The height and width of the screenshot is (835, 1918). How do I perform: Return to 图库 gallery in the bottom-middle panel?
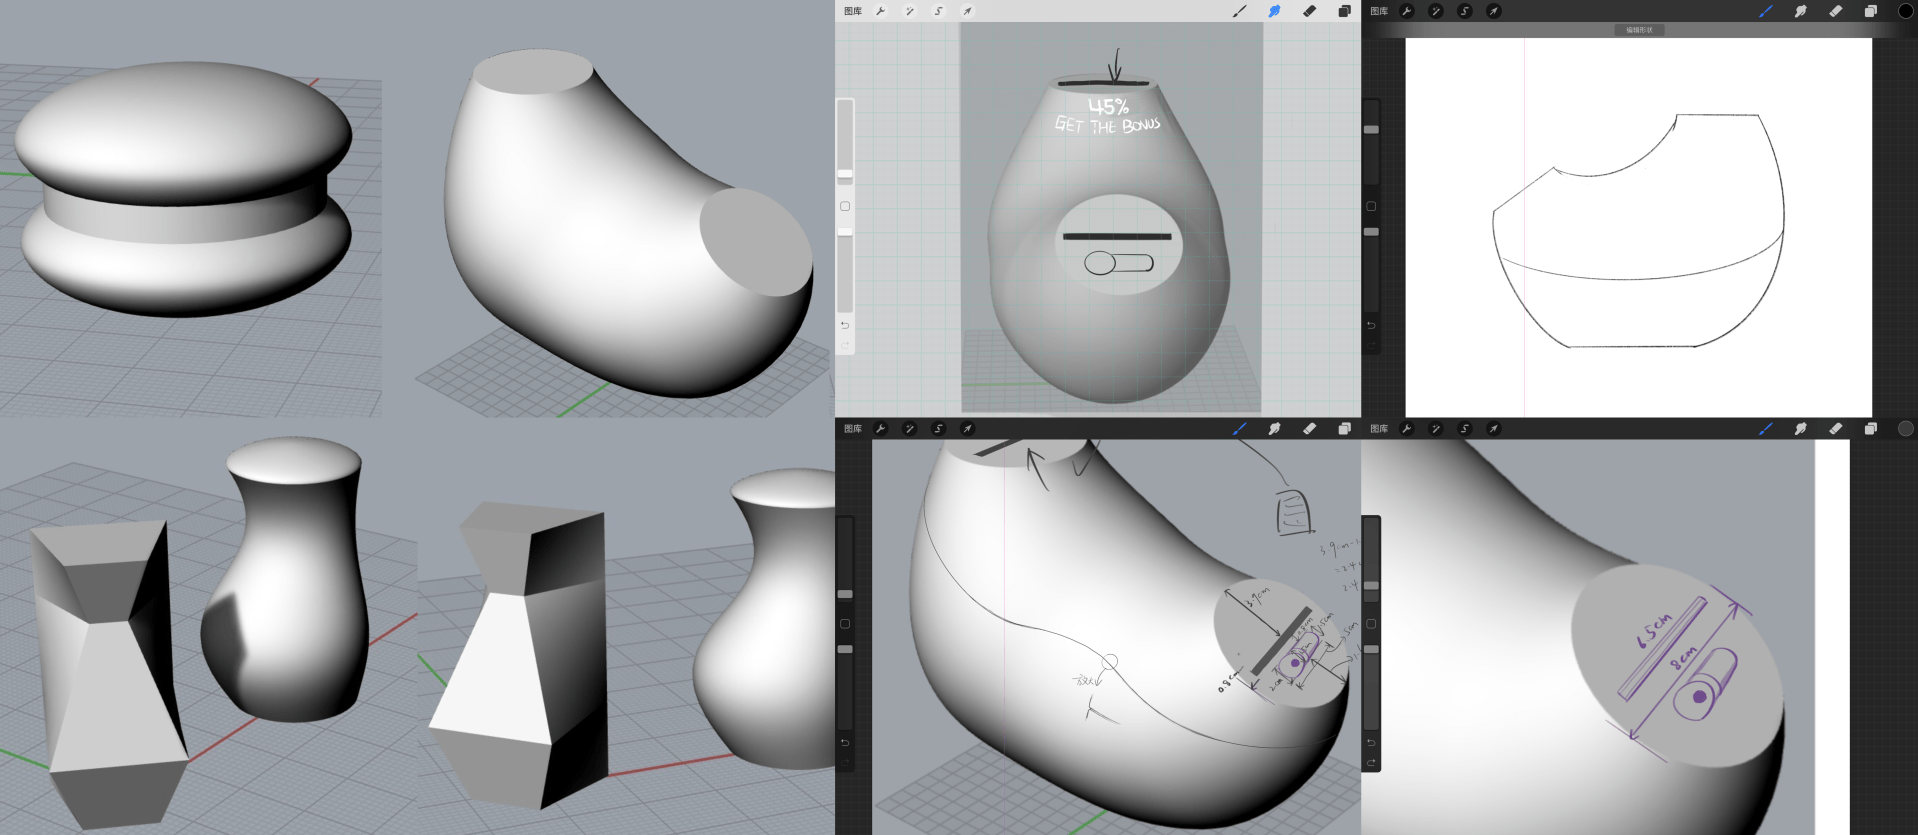tap(853, 429)
